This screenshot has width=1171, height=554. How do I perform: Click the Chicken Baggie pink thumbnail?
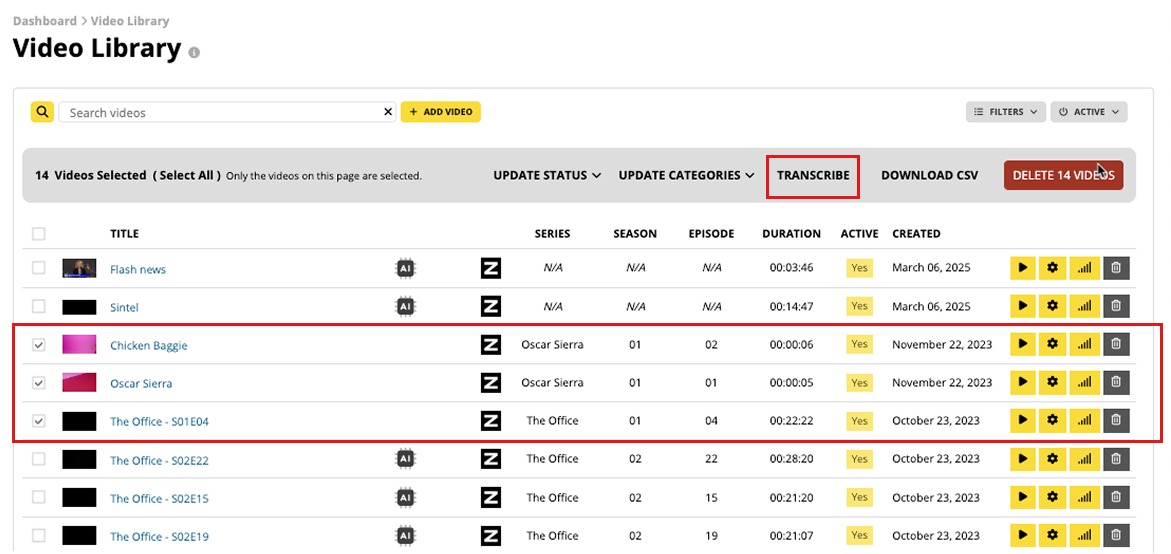[x=79, y=344]
